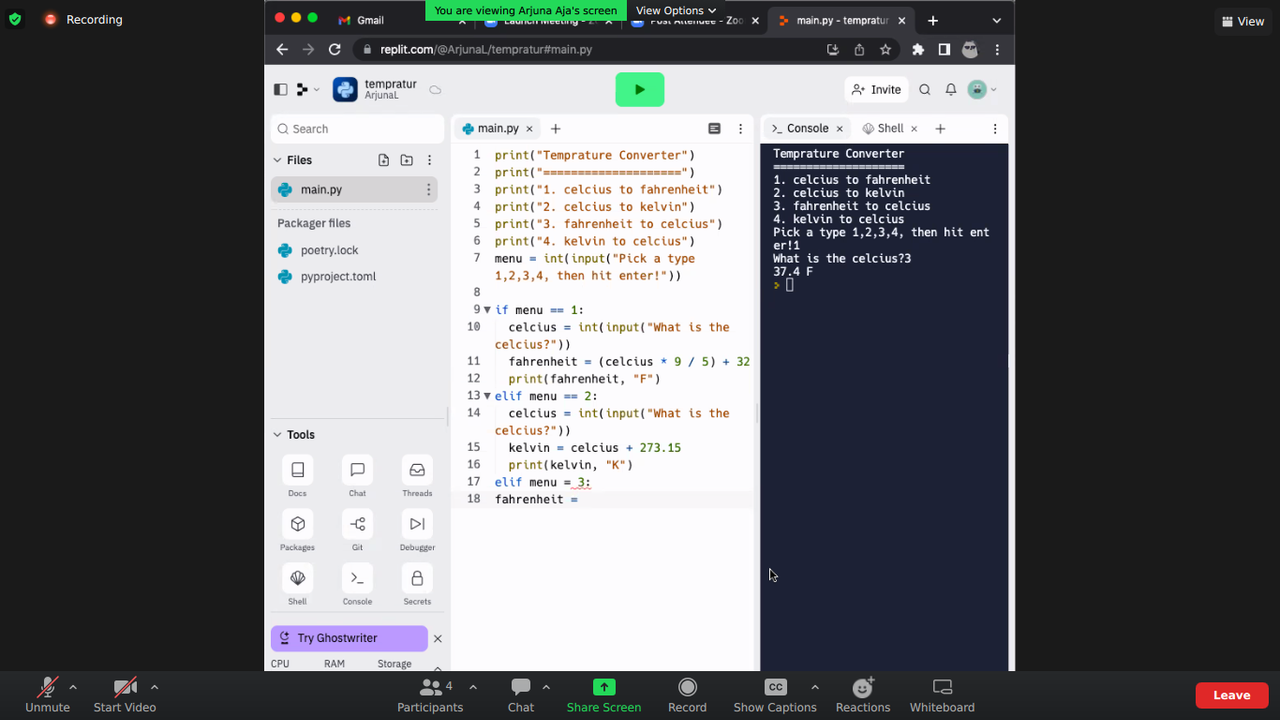Open editor markdown/layout icon
This screenshot has width=1280, height=720.
coord(714,129)
